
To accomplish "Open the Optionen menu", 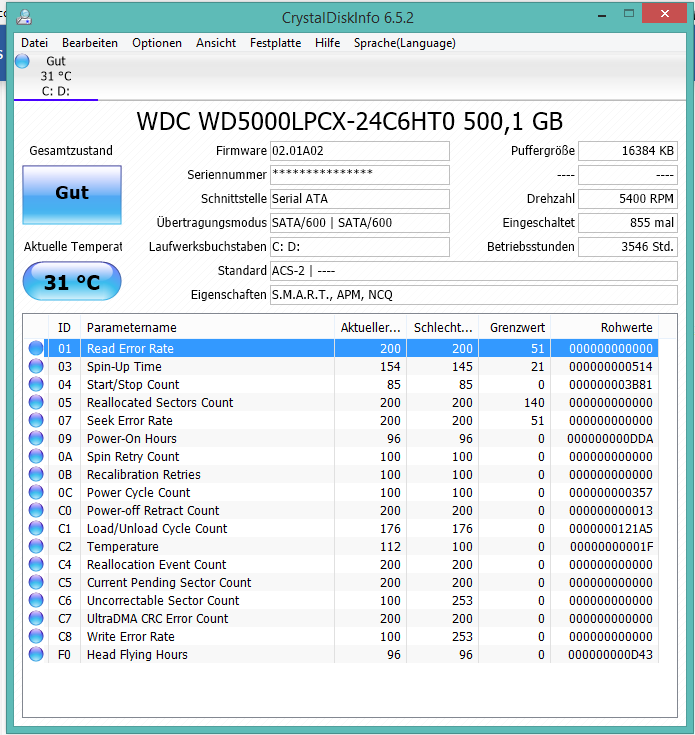I will (x=157, y=43).
